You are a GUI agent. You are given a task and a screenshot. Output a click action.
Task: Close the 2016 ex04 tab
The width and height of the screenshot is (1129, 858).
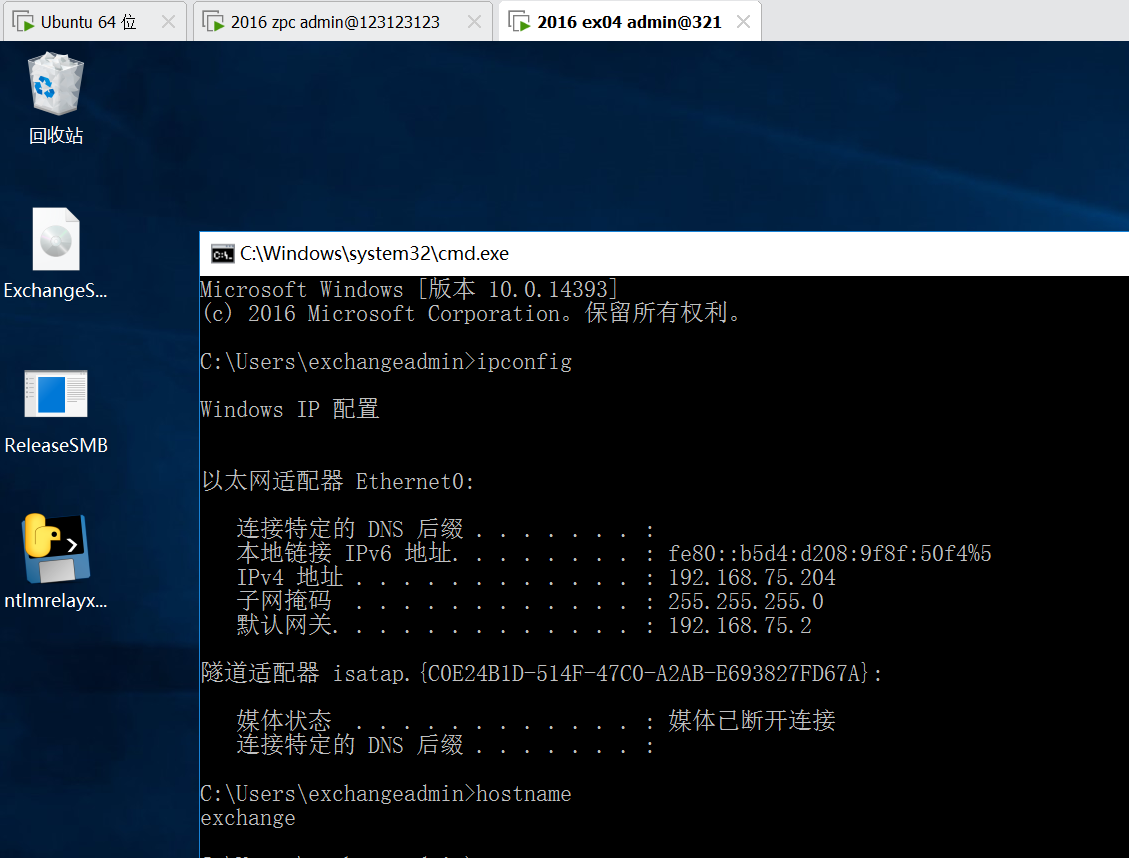tap(743, 22)
